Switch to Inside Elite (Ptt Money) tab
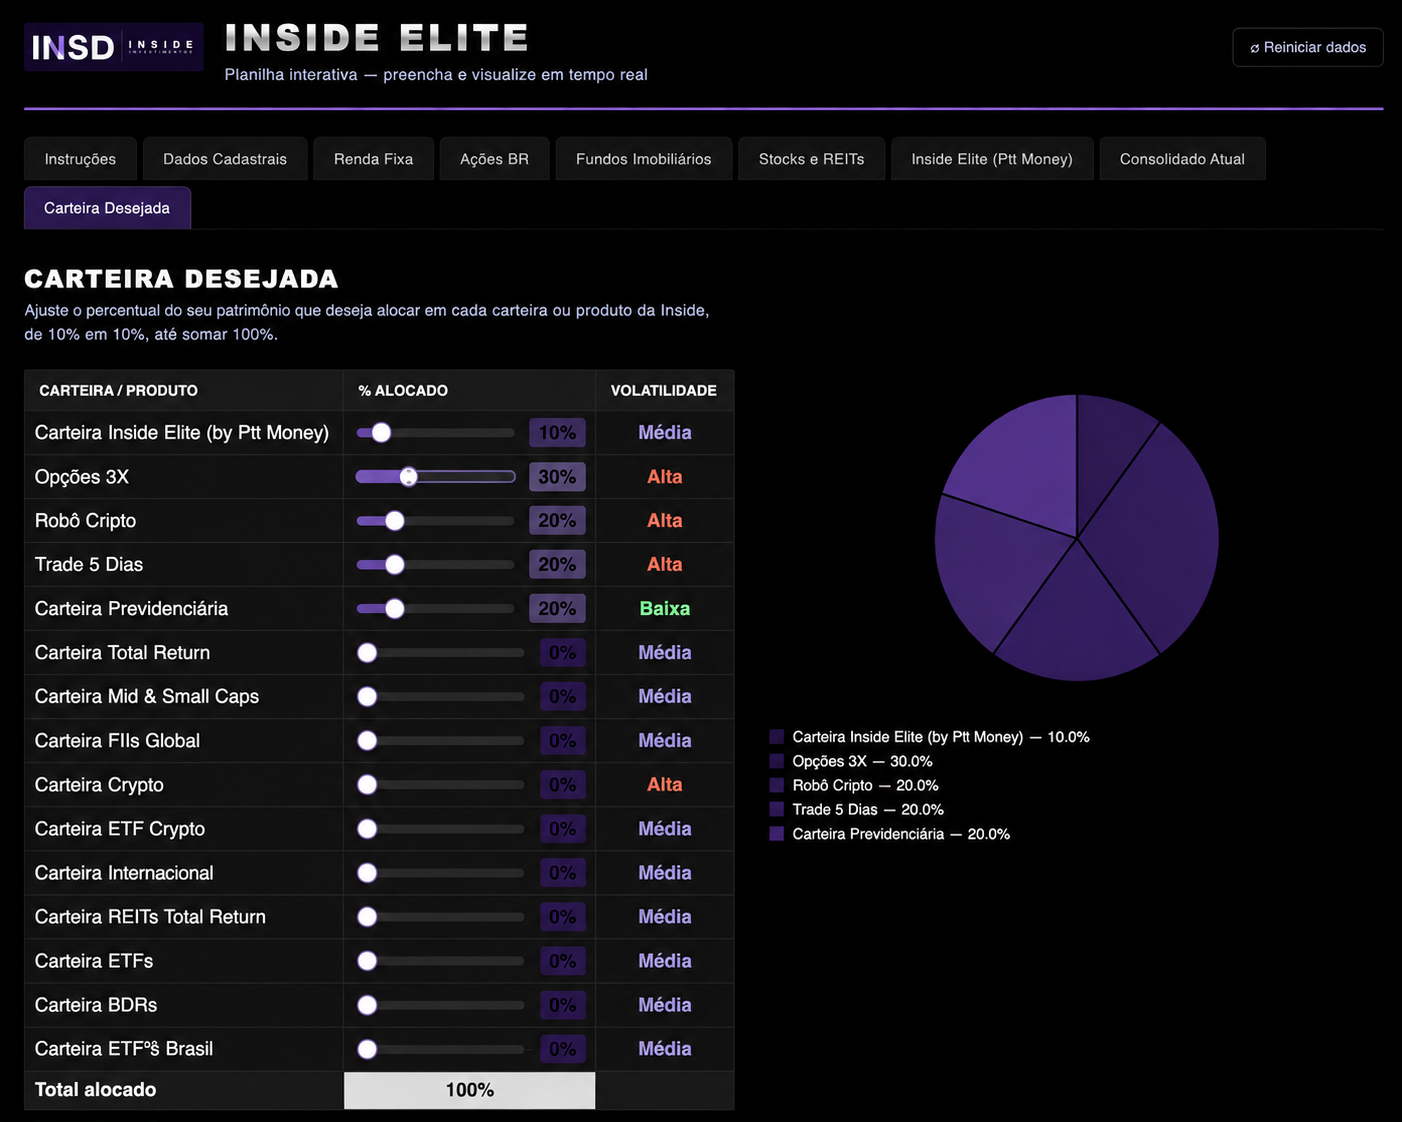Viewport: 1402px width, 1122px height. (992, 159)
